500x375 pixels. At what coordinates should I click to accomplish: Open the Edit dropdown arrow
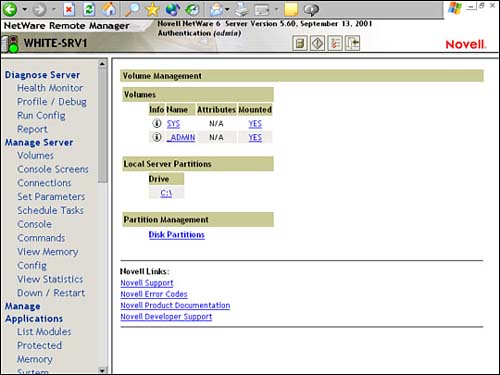(x=276, y=9)
